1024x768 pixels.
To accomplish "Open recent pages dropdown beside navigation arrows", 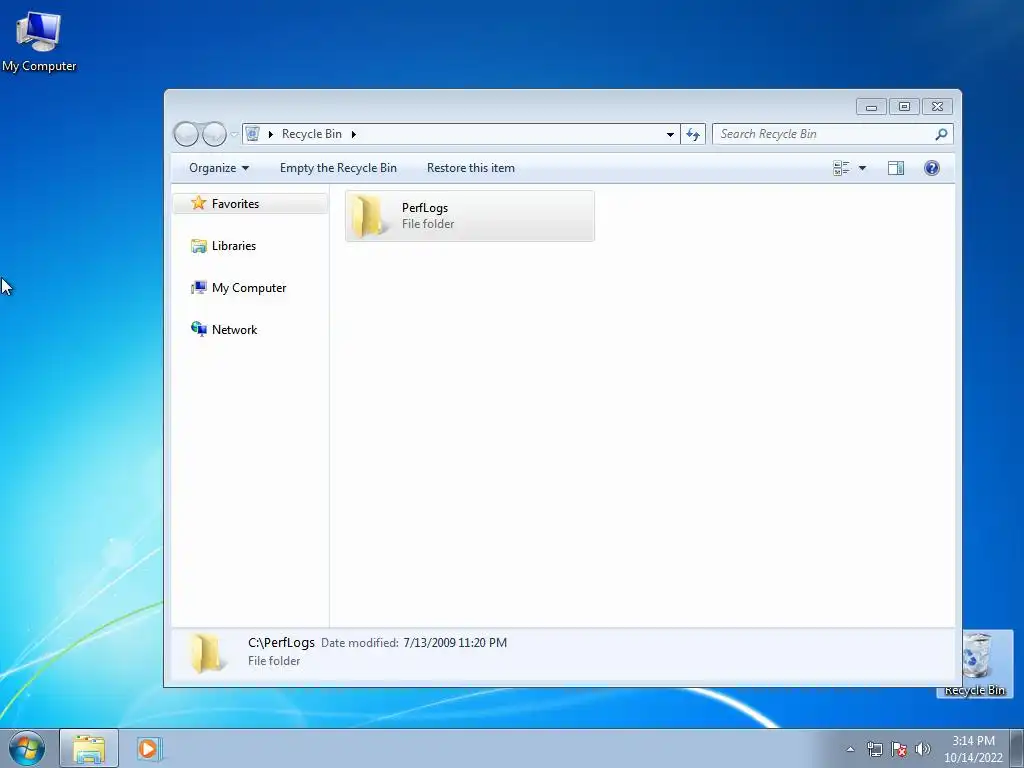I will click(234, 135).
